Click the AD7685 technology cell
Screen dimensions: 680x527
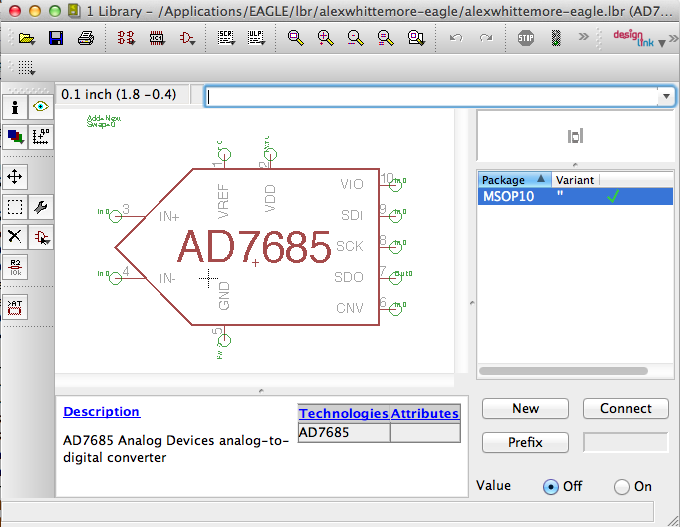(344, 432)
